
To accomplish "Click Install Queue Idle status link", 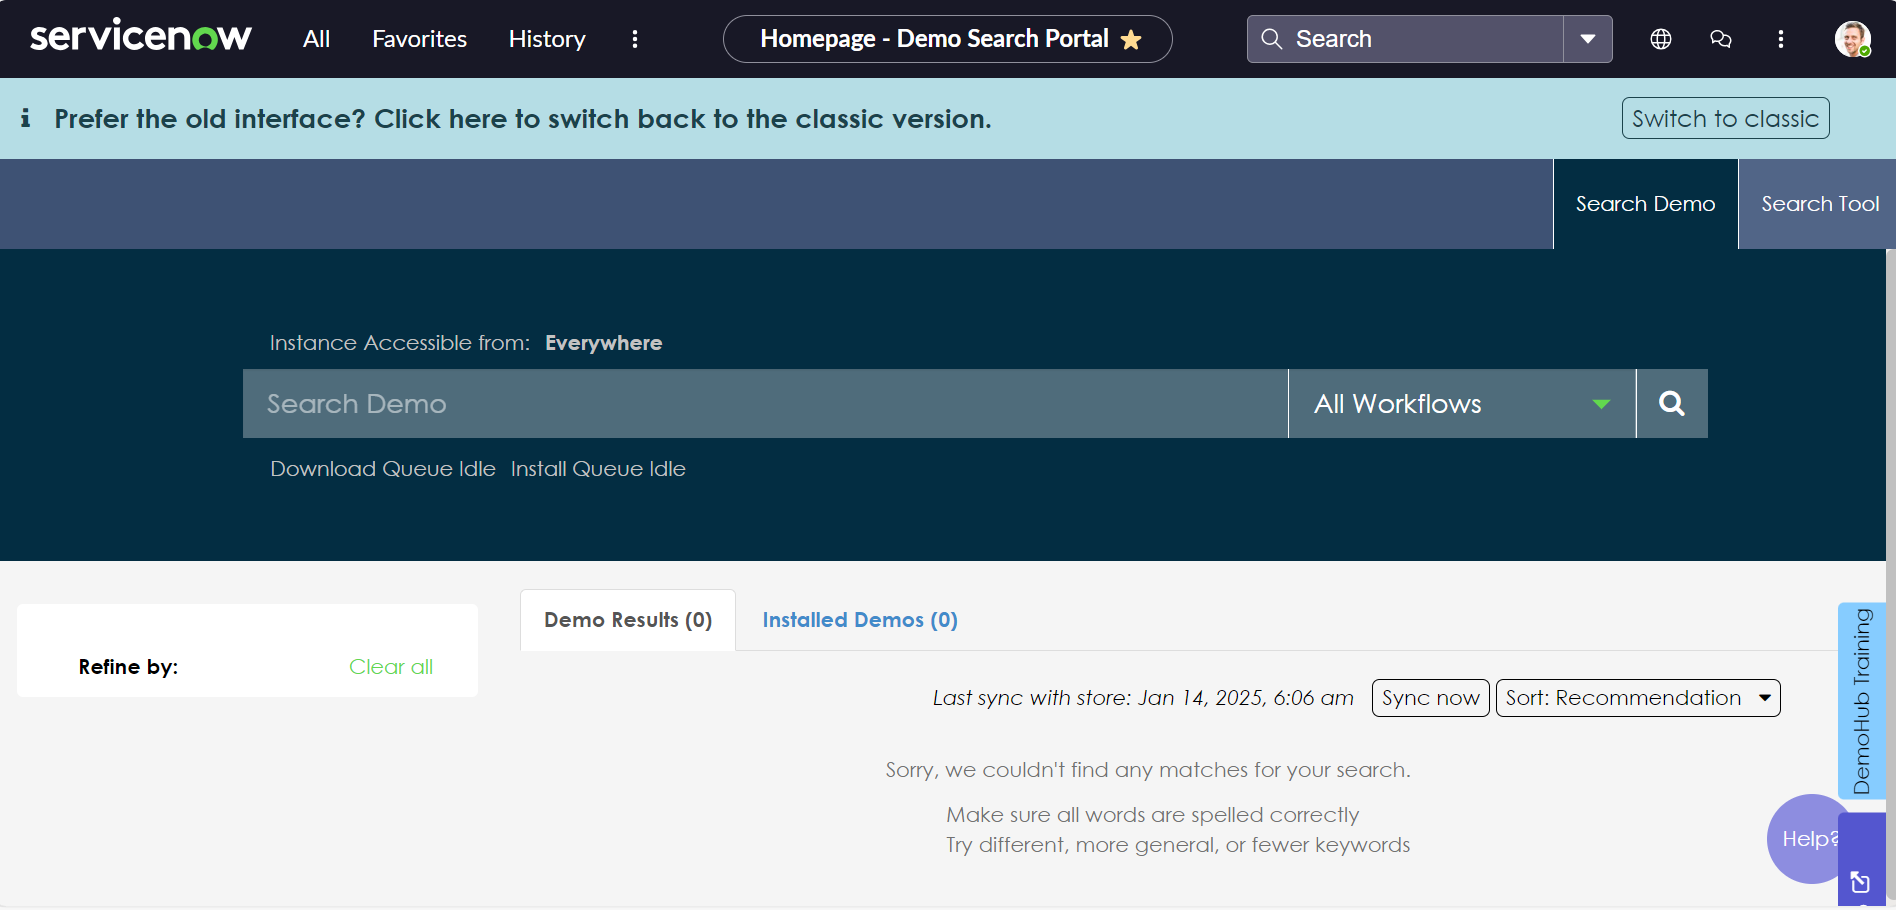I will [x=598, y=469].
